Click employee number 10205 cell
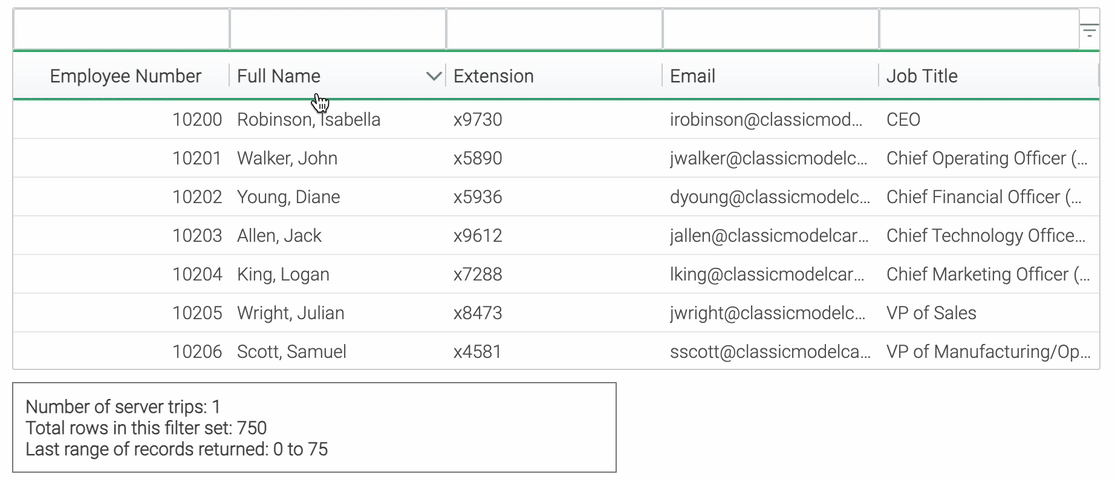1115x480 pixels. coord(122,313)
